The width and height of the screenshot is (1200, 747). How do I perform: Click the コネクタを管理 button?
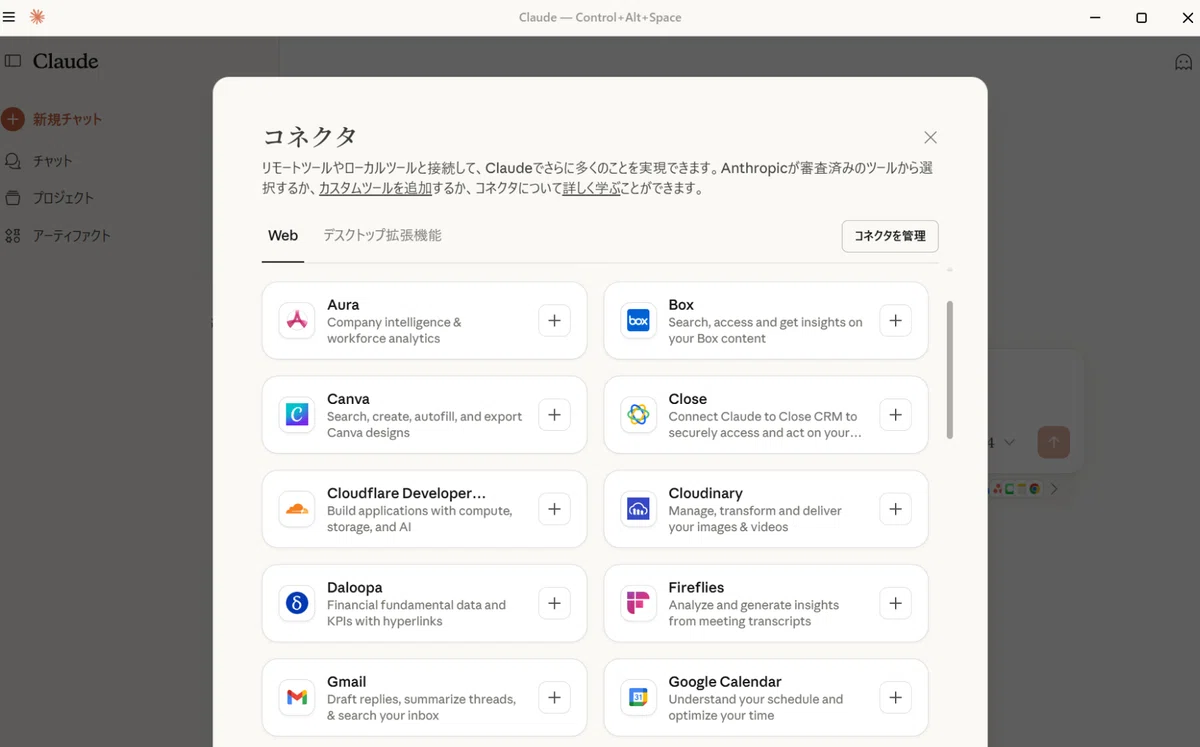pyautogui.click(x=890, y=236)
